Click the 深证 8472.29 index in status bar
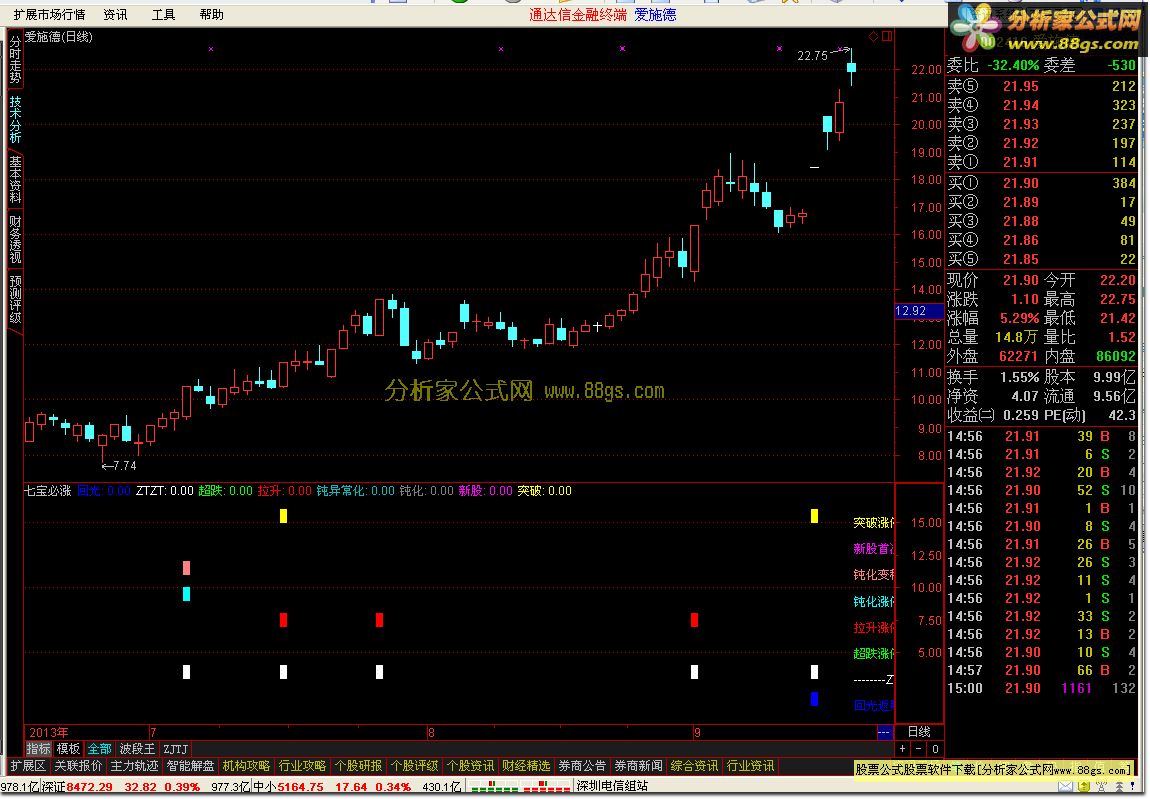Viewport: 1150px width, 799px height. 77,787
